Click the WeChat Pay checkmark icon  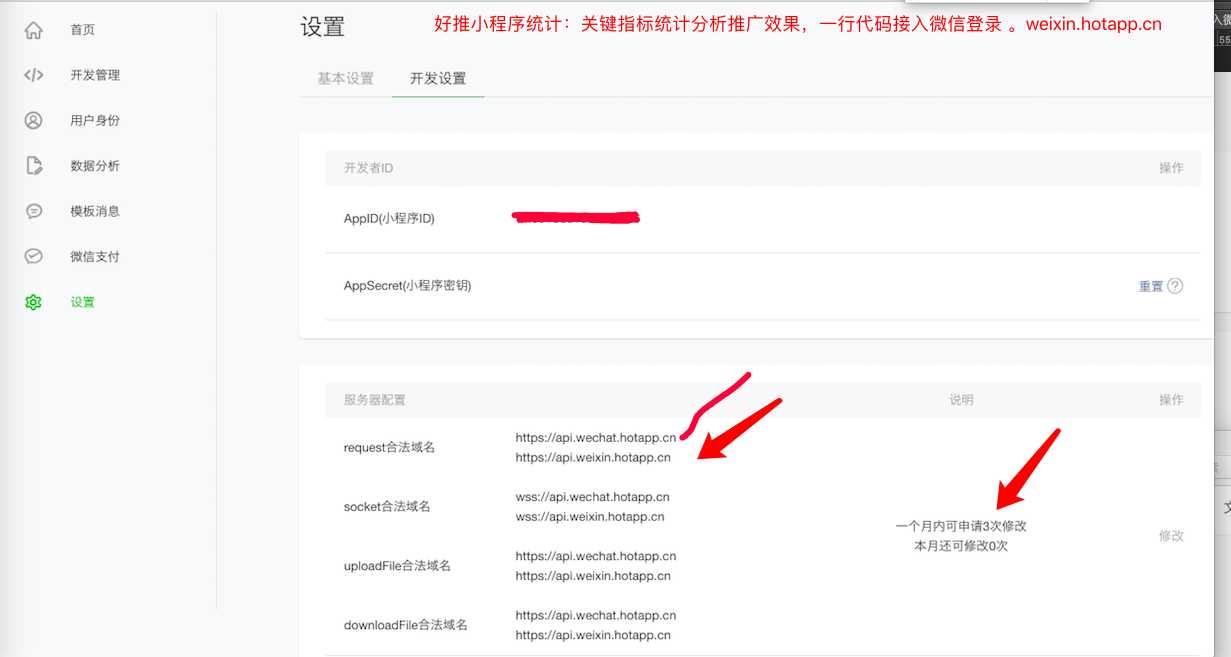[33, 256]
